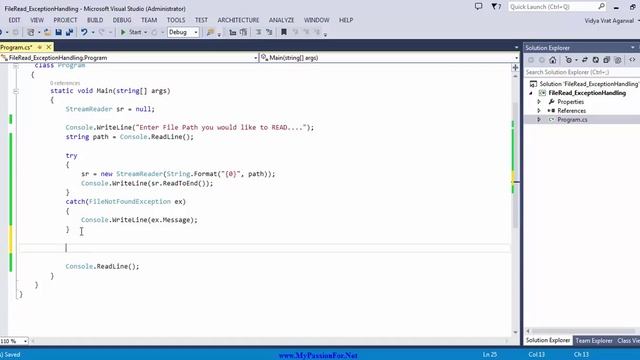Click the Sync with Active Document icon
640x360 pixels.
[x=584, y=60]
